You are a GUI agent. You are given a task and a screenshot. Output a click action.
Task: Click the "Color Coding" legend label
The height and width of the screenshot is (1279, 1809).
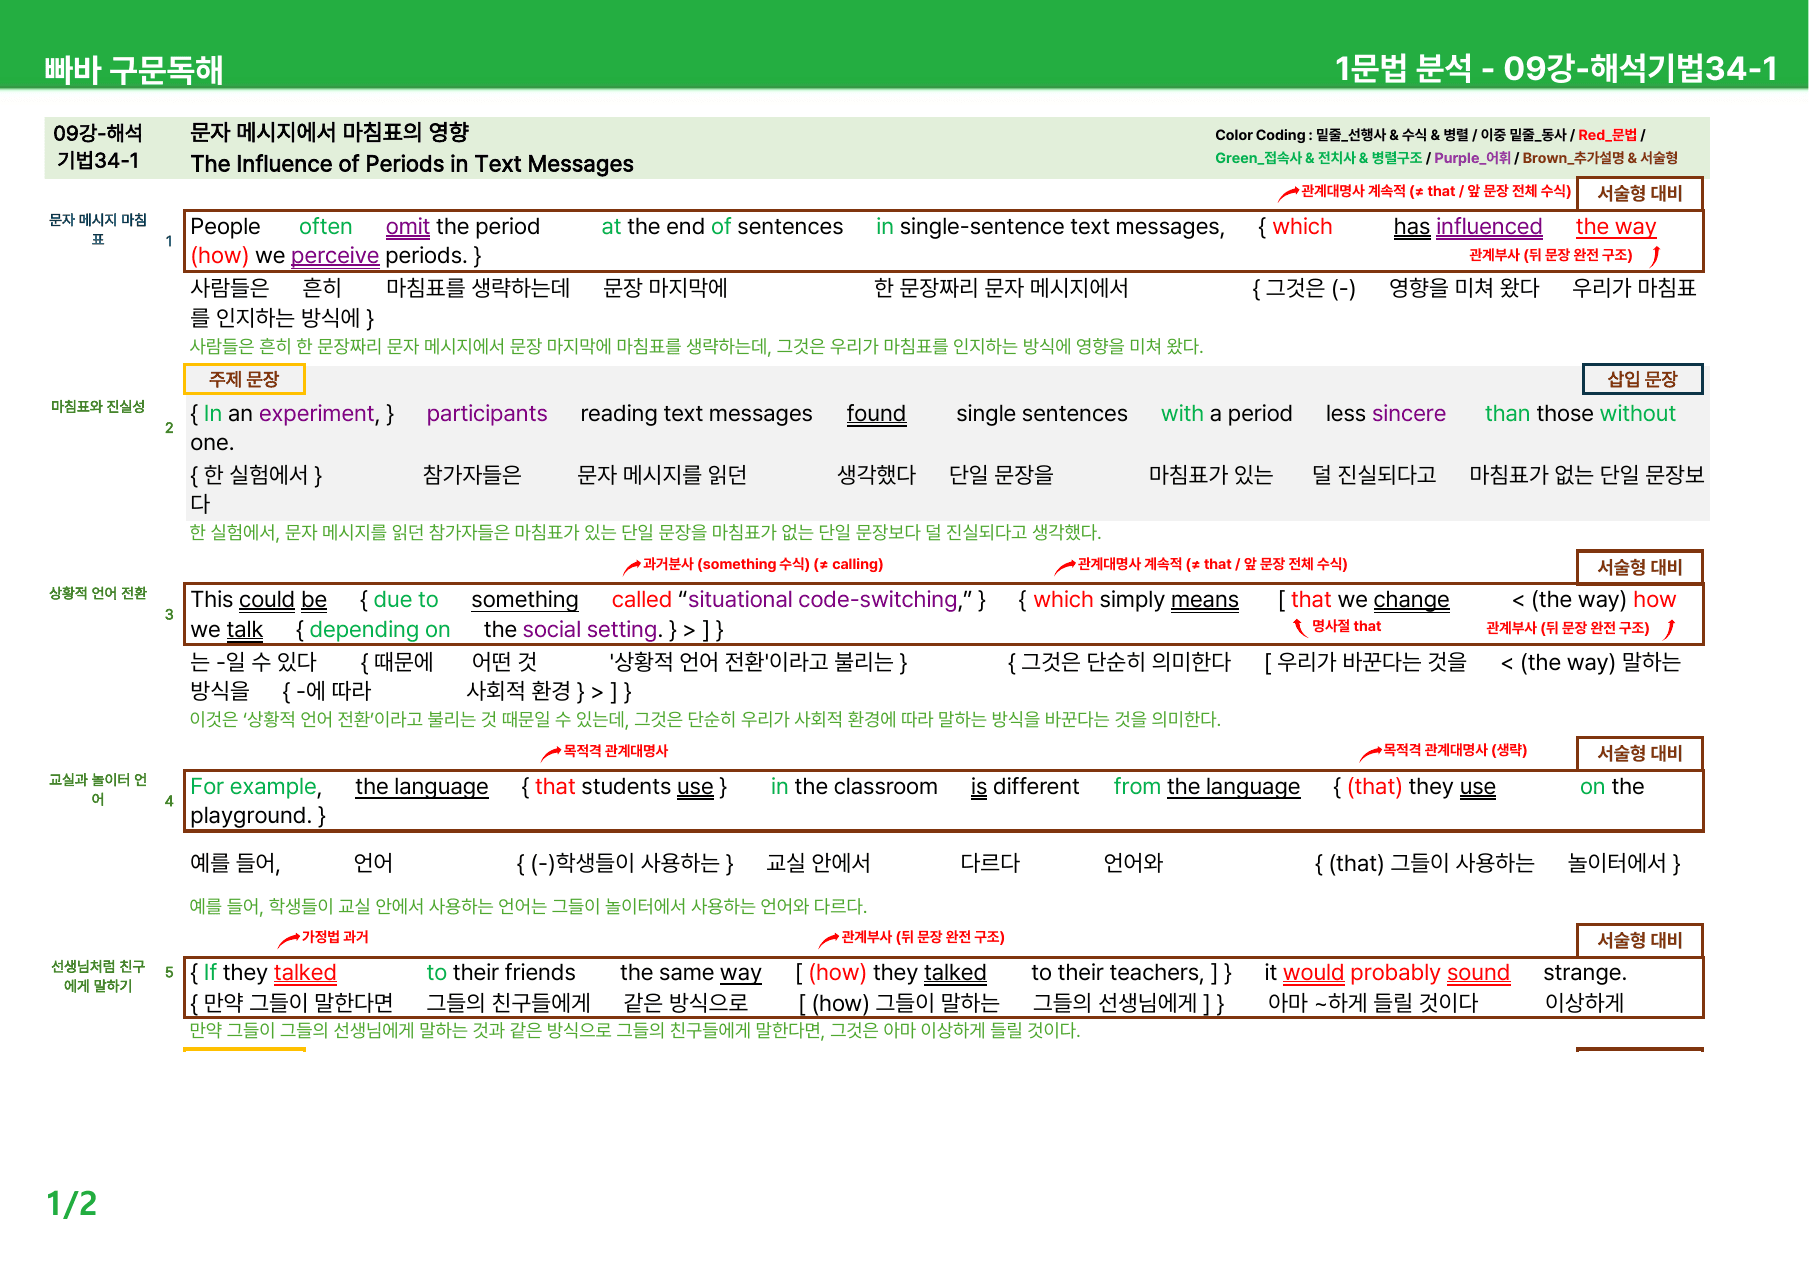1260,135
